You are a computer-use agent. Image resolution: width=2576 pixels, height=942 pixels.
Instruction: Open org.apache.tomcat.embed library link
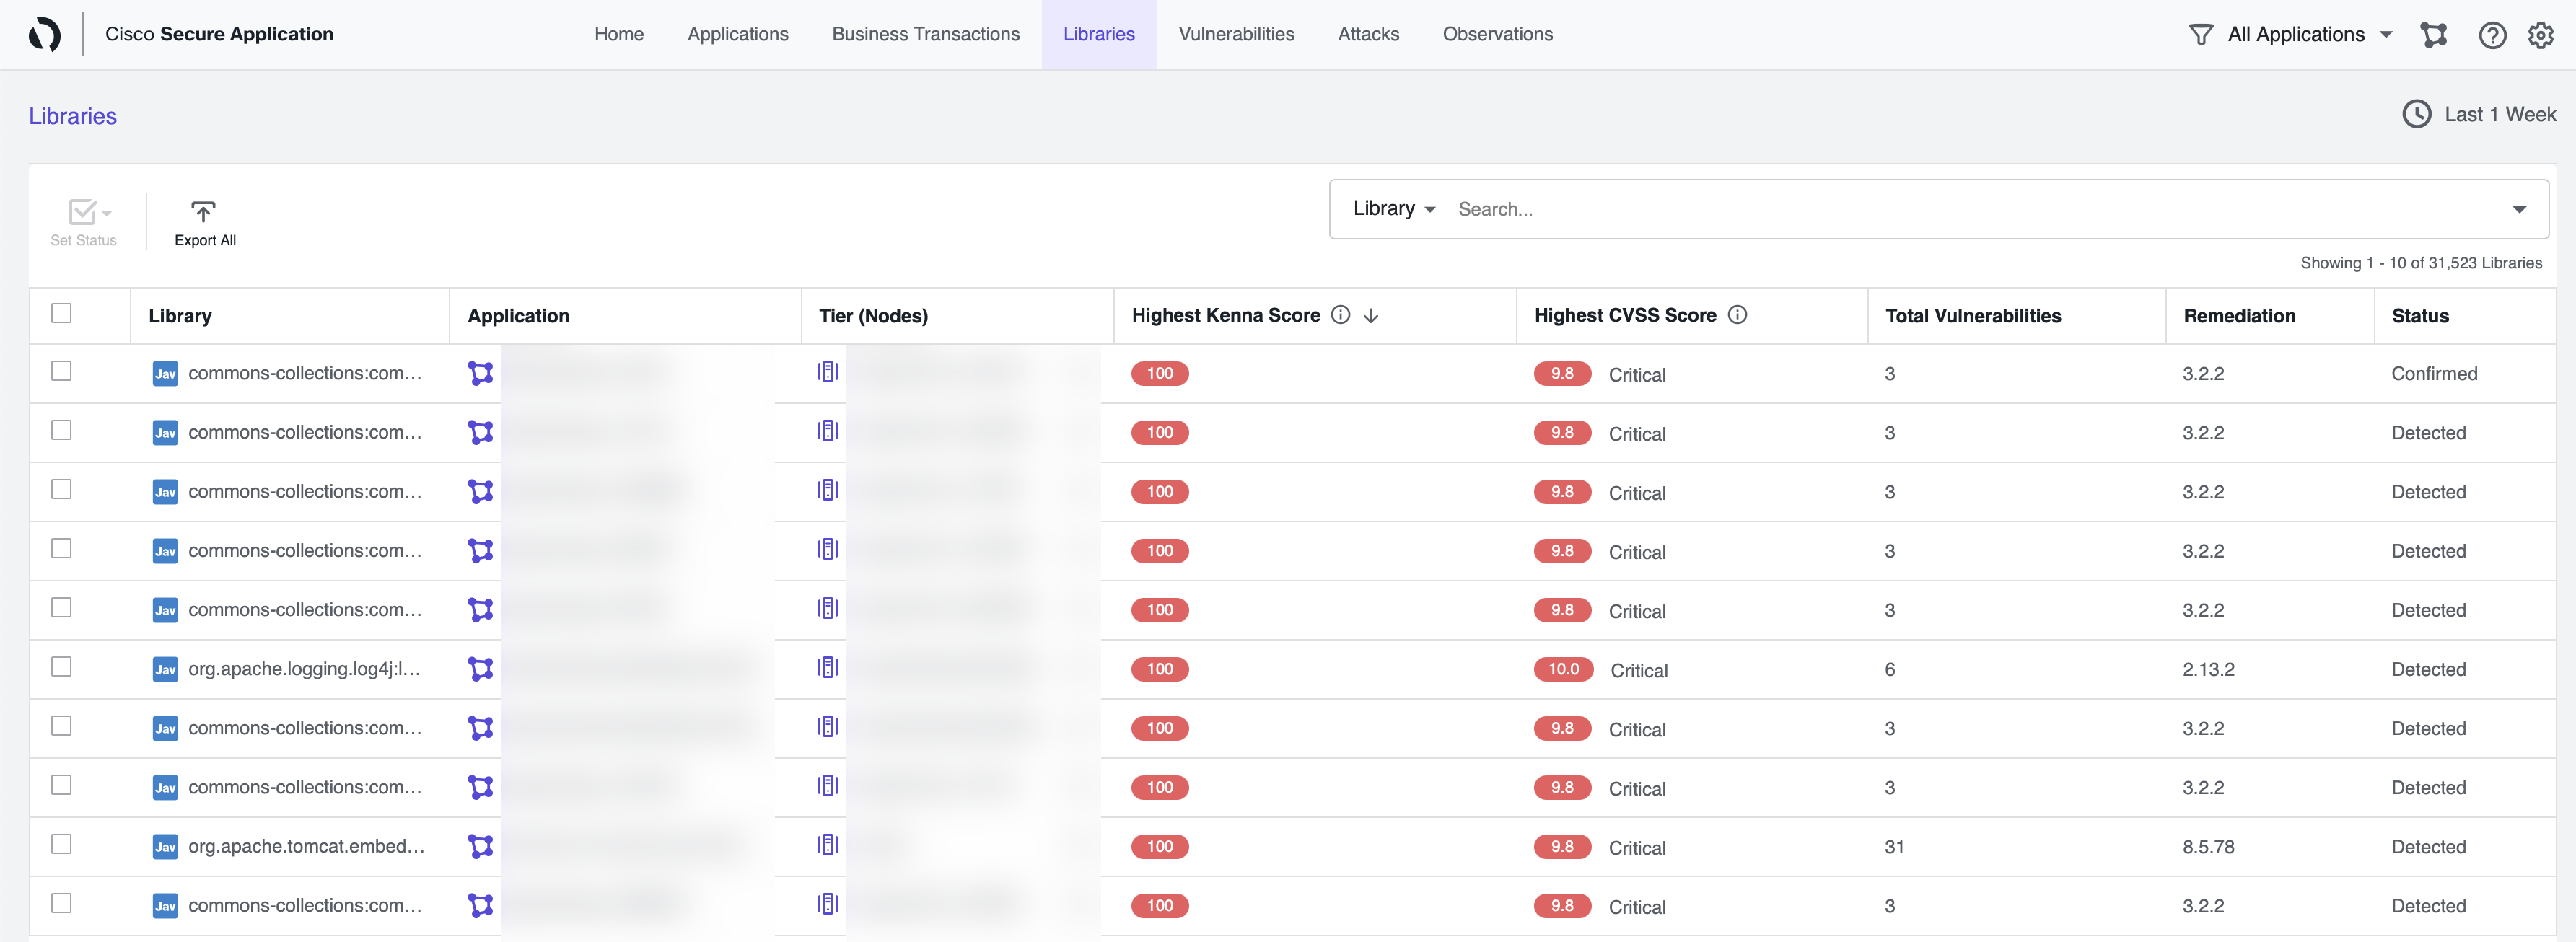tap(306, 846)
